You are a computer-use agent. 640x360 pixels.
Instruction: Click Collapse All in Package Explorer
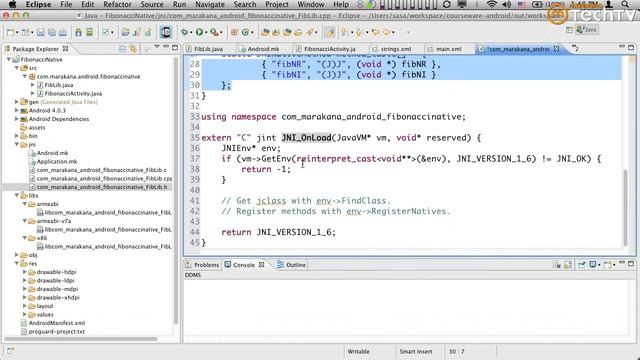pos(122,49)
